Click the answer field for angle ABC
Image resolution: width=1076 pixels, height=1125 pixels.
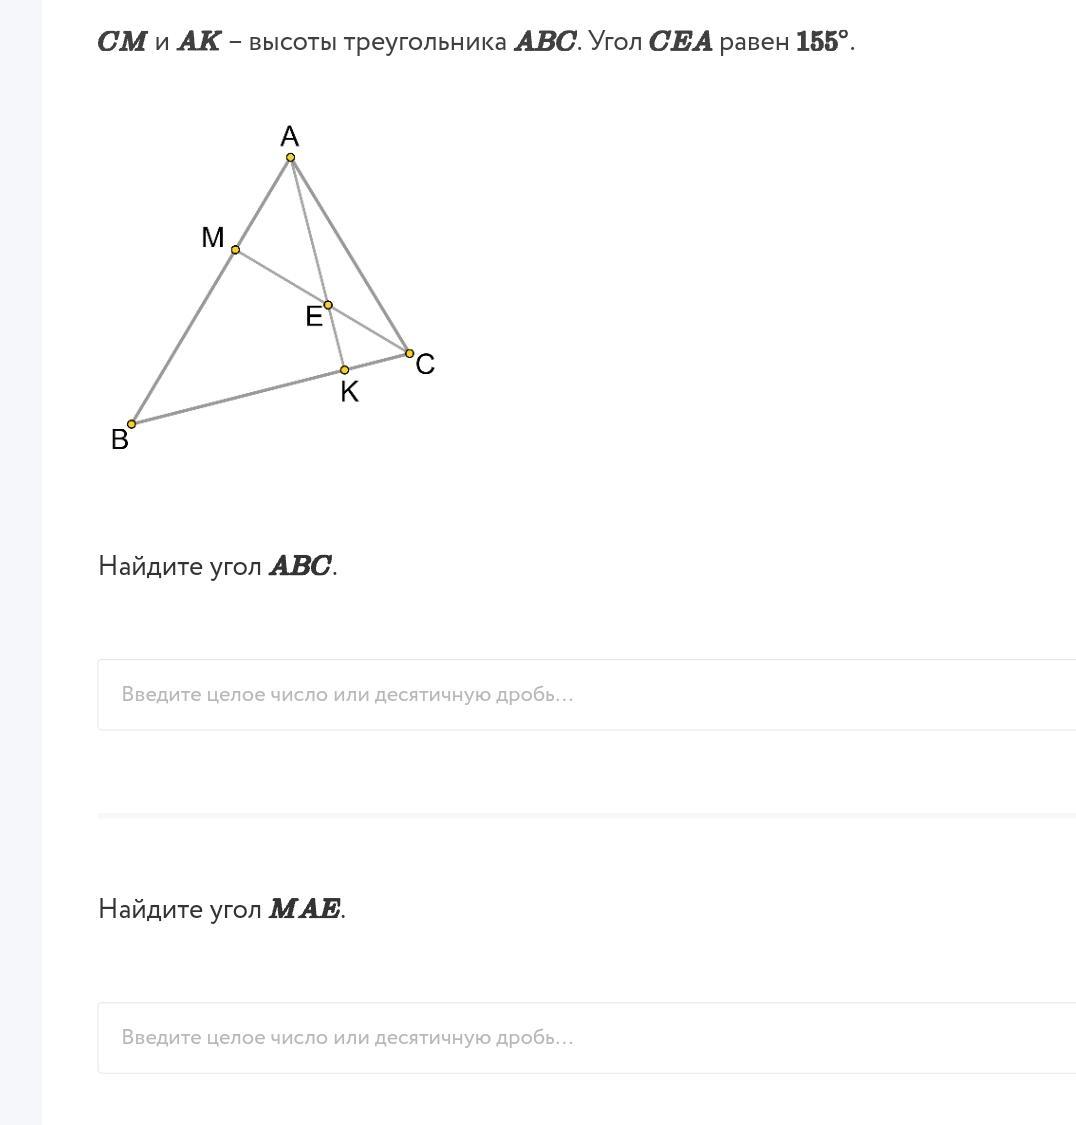(586, 694)
